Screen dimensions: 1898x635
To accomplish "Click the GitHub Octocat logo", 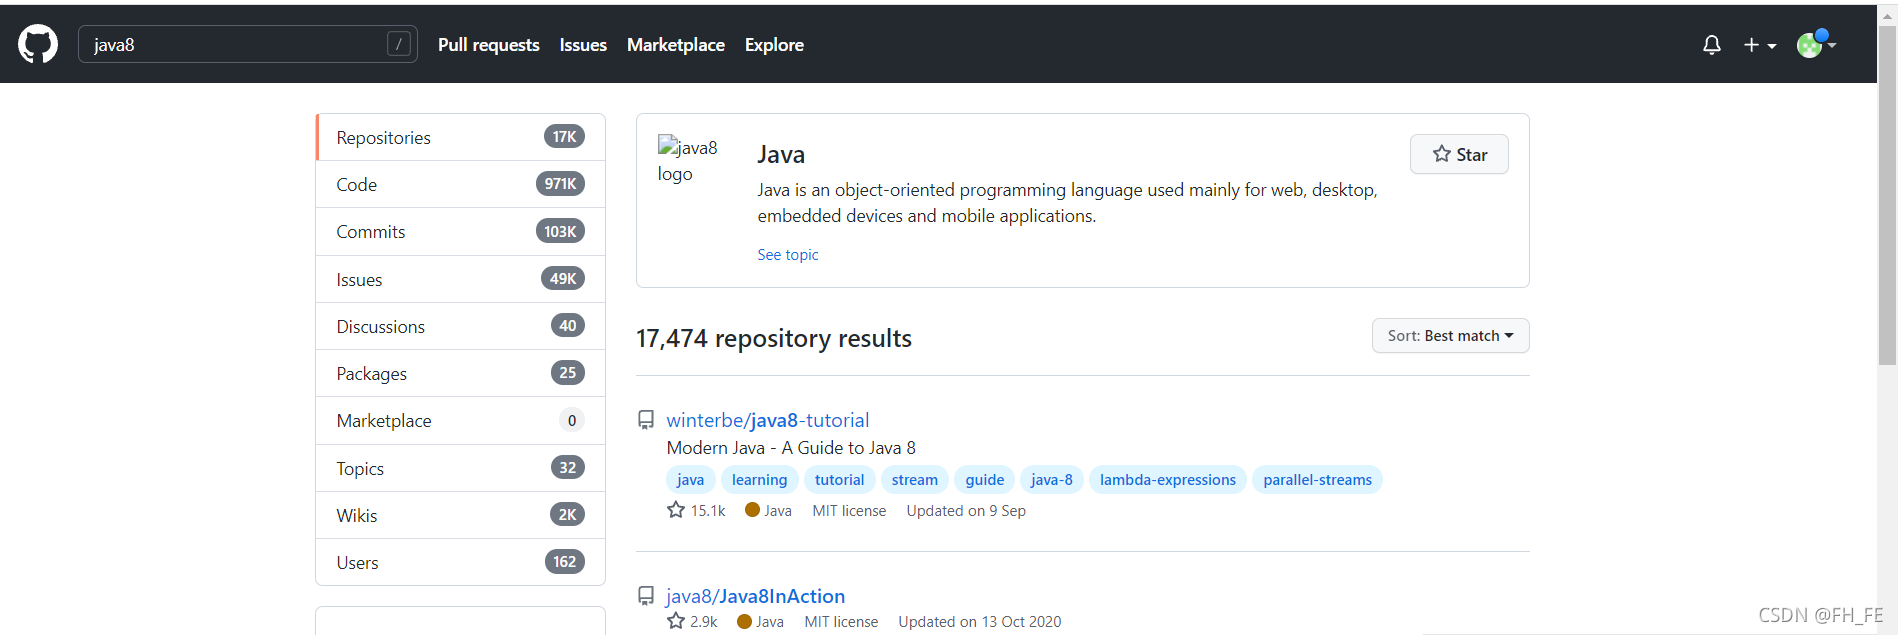I will pos(38,44).
